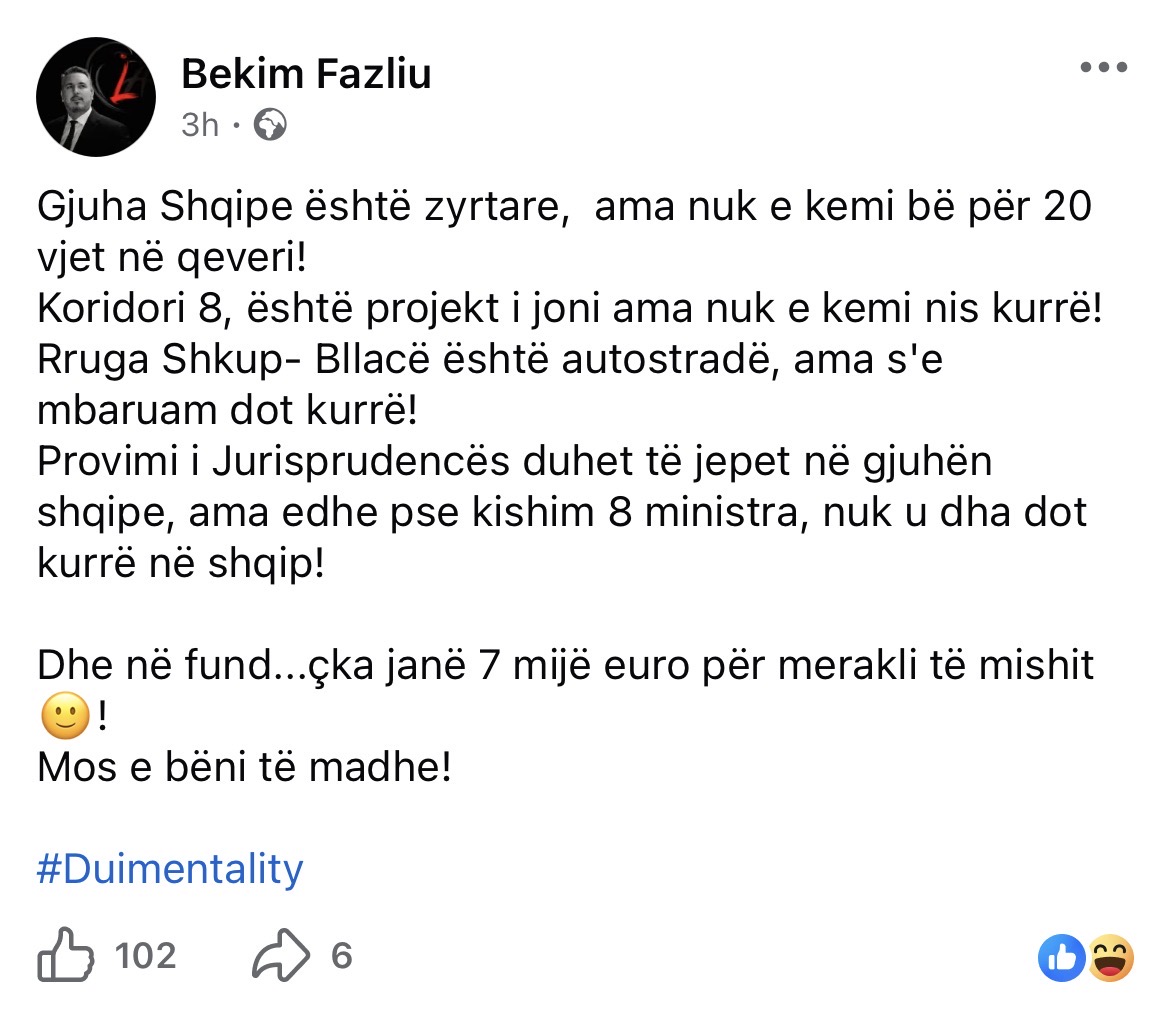This screenshot has height=1009, width=1170.
Task: Click the line starting "Rruga Shkup- Bllacë"
Action: tap(490, 359)
